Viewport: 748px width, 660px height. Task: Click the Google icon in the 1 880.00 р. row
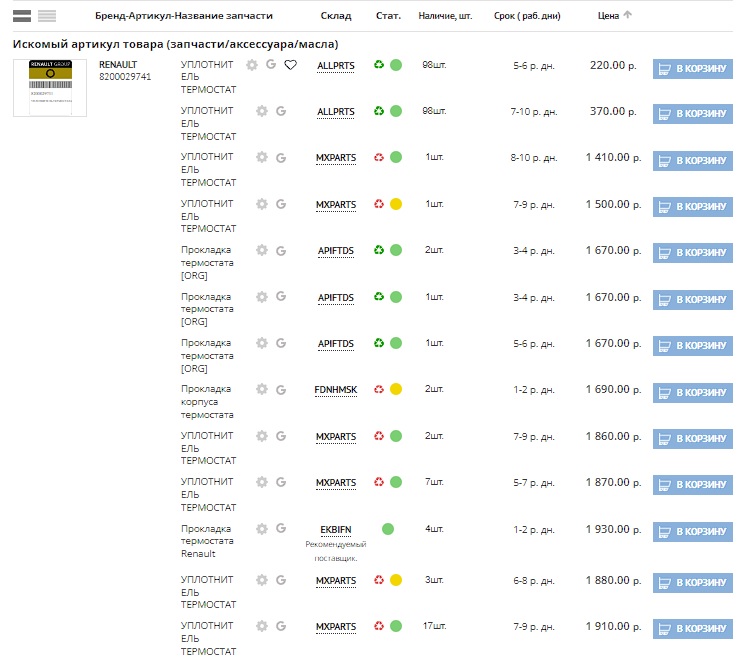(x=281, y=579)
